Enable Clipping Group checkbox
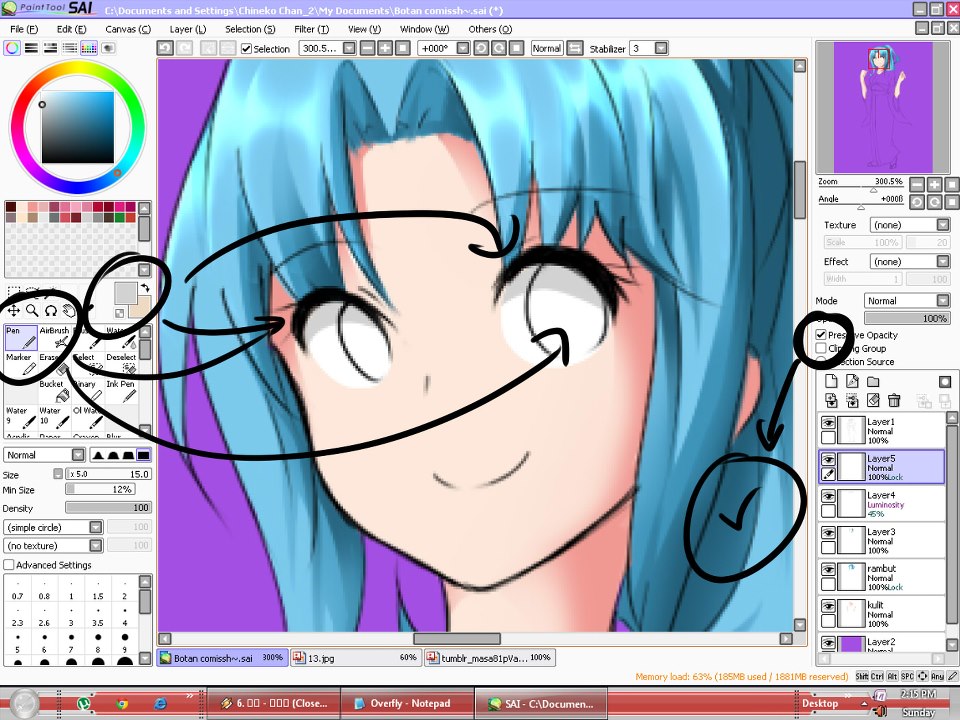 (x=821, y=348)
